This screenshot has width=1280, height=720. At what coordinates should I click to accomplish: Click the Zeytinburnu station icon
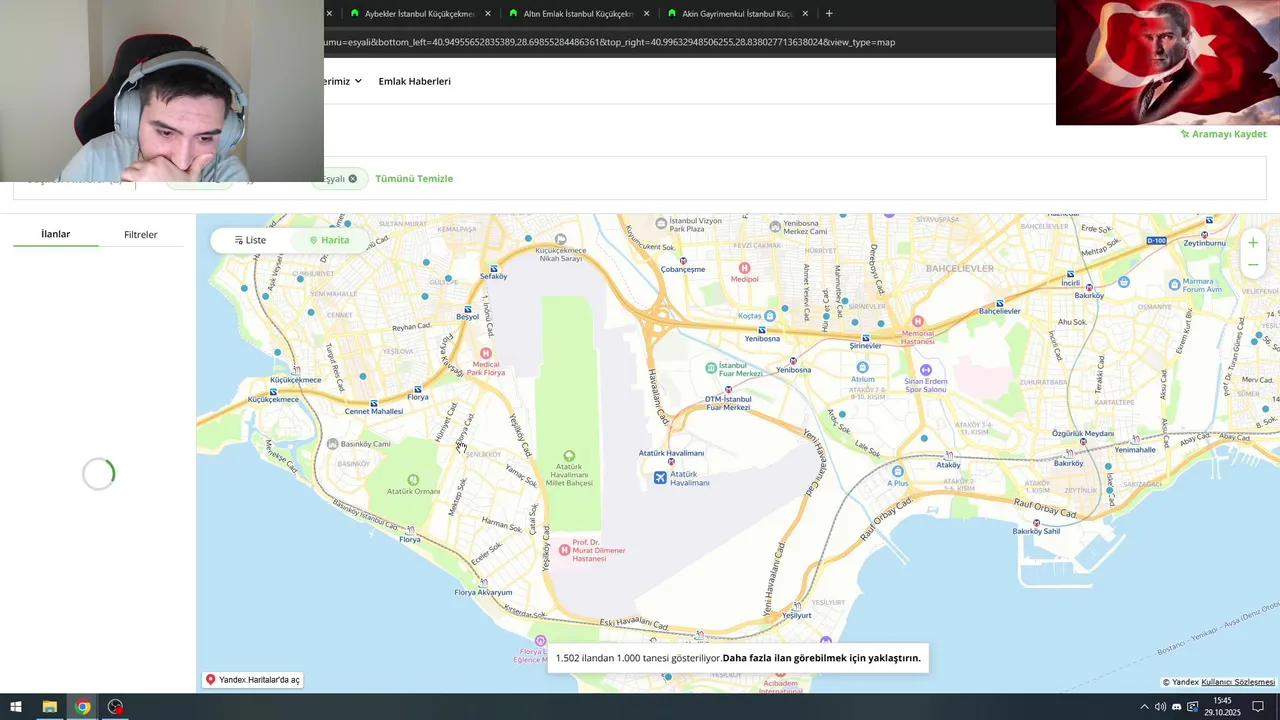(x=1203, y=234)
